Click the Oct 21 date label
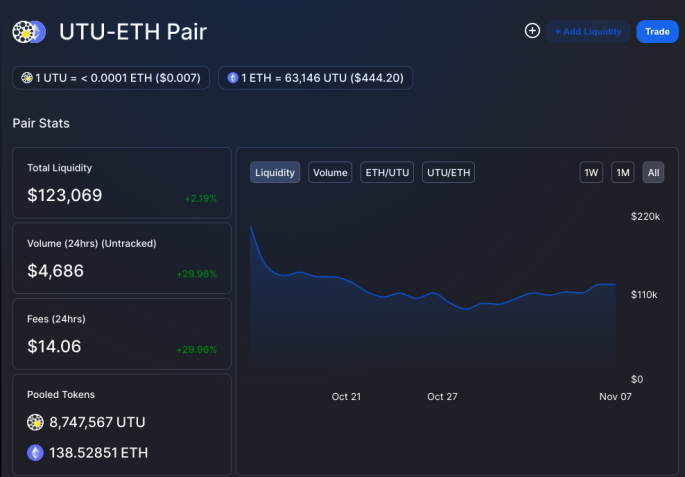This screenshot has height=477, width=685. (346, 397)
